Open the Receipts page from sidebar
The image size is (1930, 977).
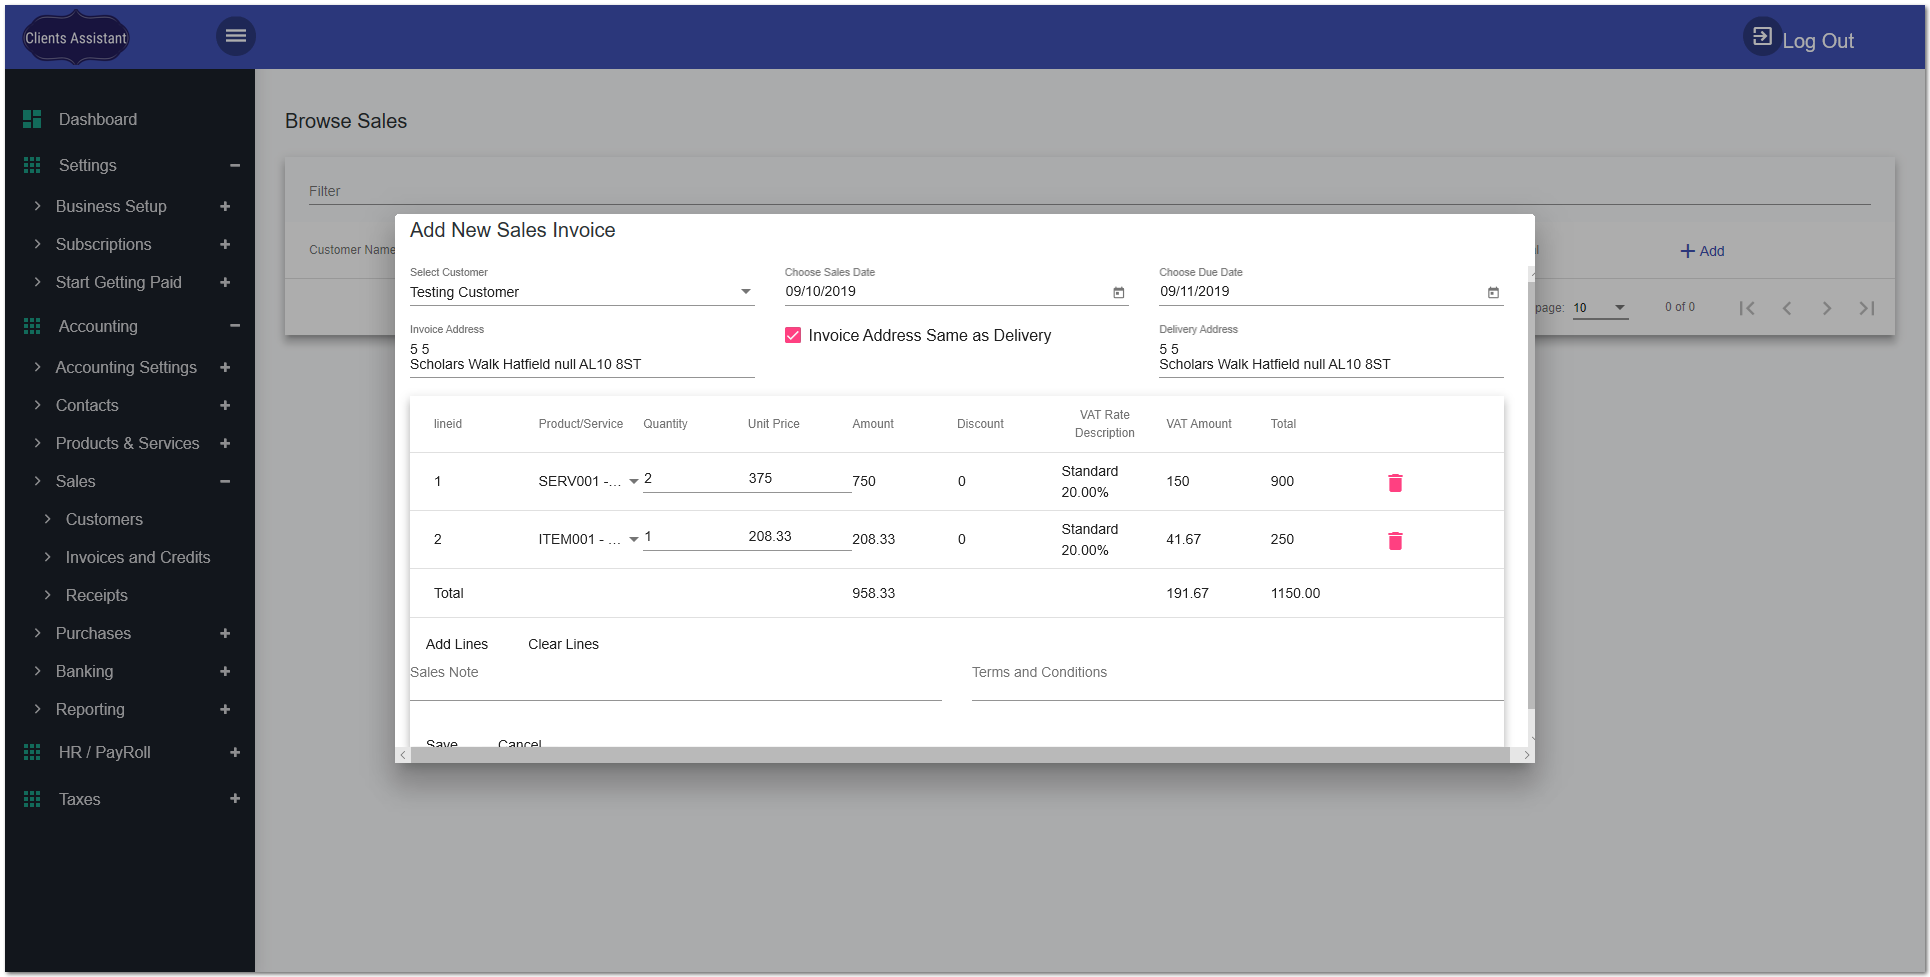coord(96,595)
